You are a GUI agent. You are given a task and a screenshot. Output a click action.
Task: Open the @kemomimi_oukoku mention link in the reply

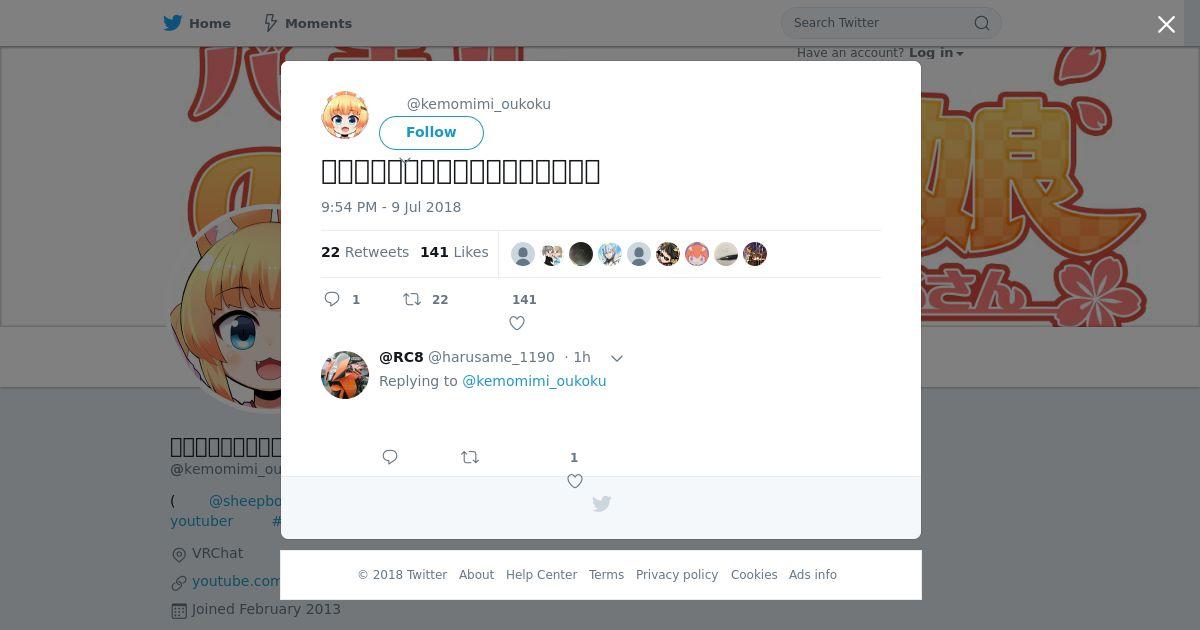[534, 381]
